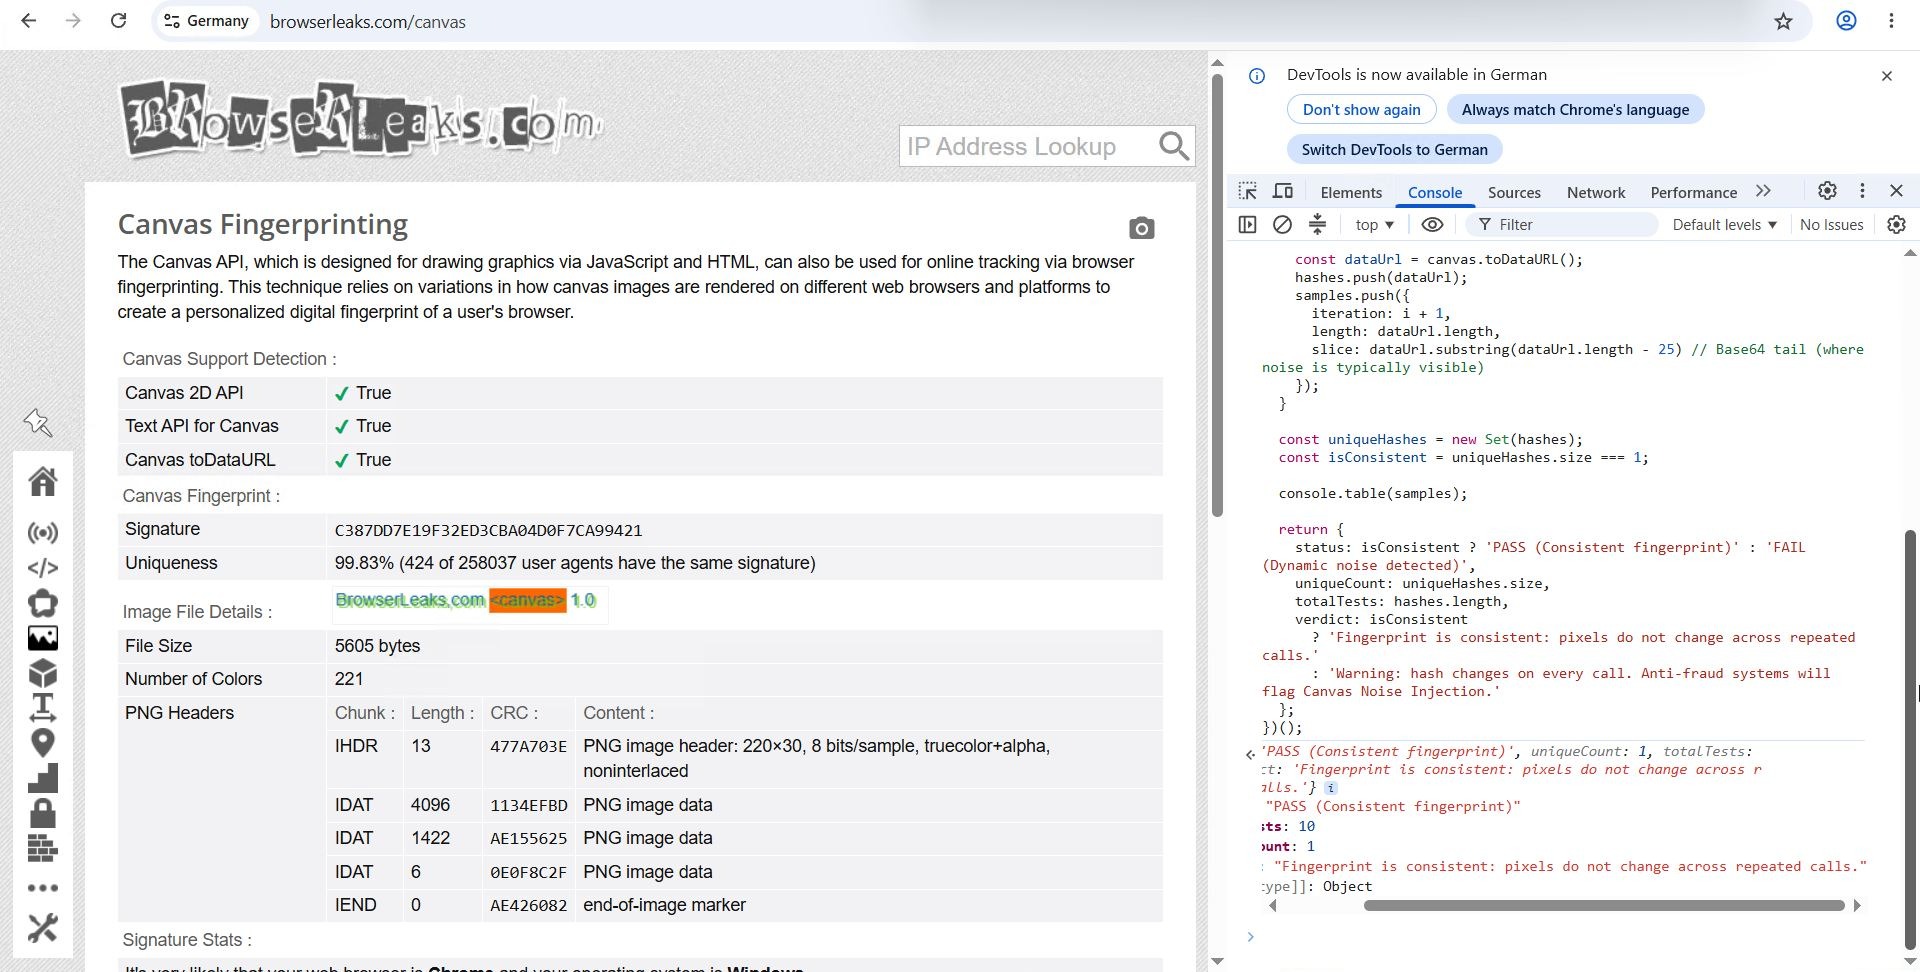Switch to the Performance tab
This screenshot has height=972, width=1920.
[x=1693, y=192]
